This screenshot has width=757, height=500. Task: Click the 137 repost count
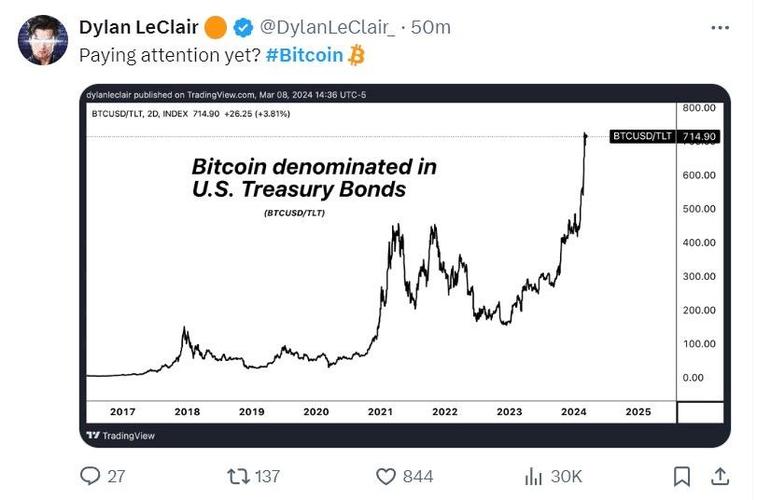pyautogui.click(x=267, y=476)
